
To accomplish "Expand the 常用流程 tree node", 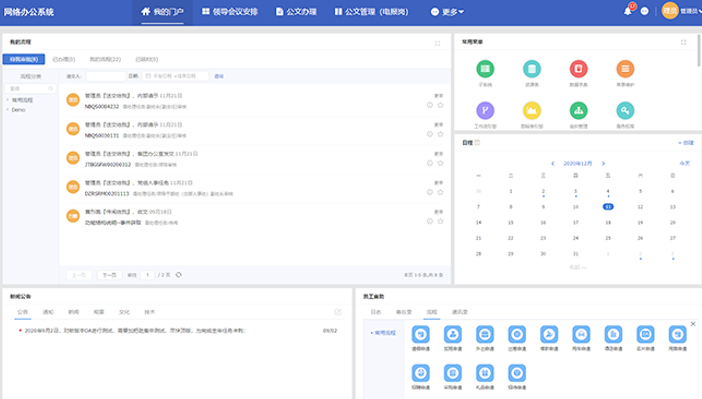I will [x=8, y=100].
